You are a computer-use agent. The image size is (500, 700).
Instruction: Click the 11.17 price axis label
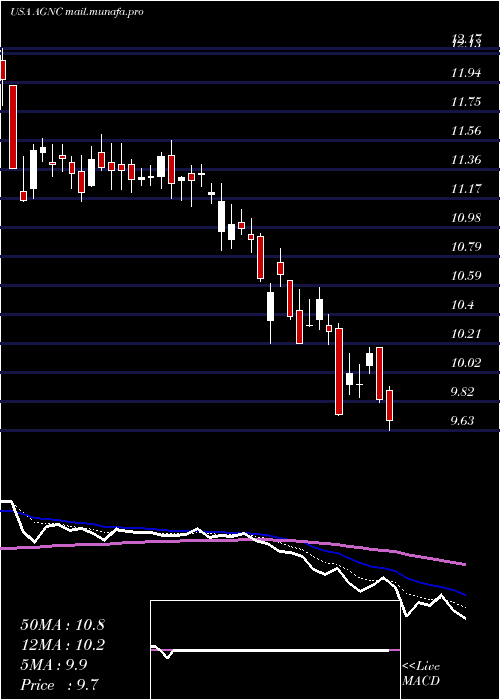(466, 189)
